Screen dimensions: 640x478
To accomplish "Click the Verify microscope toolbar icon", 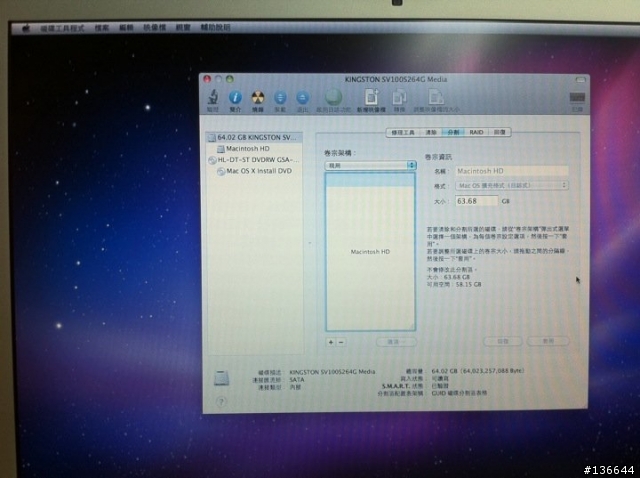I will click(x=213, y=98).
